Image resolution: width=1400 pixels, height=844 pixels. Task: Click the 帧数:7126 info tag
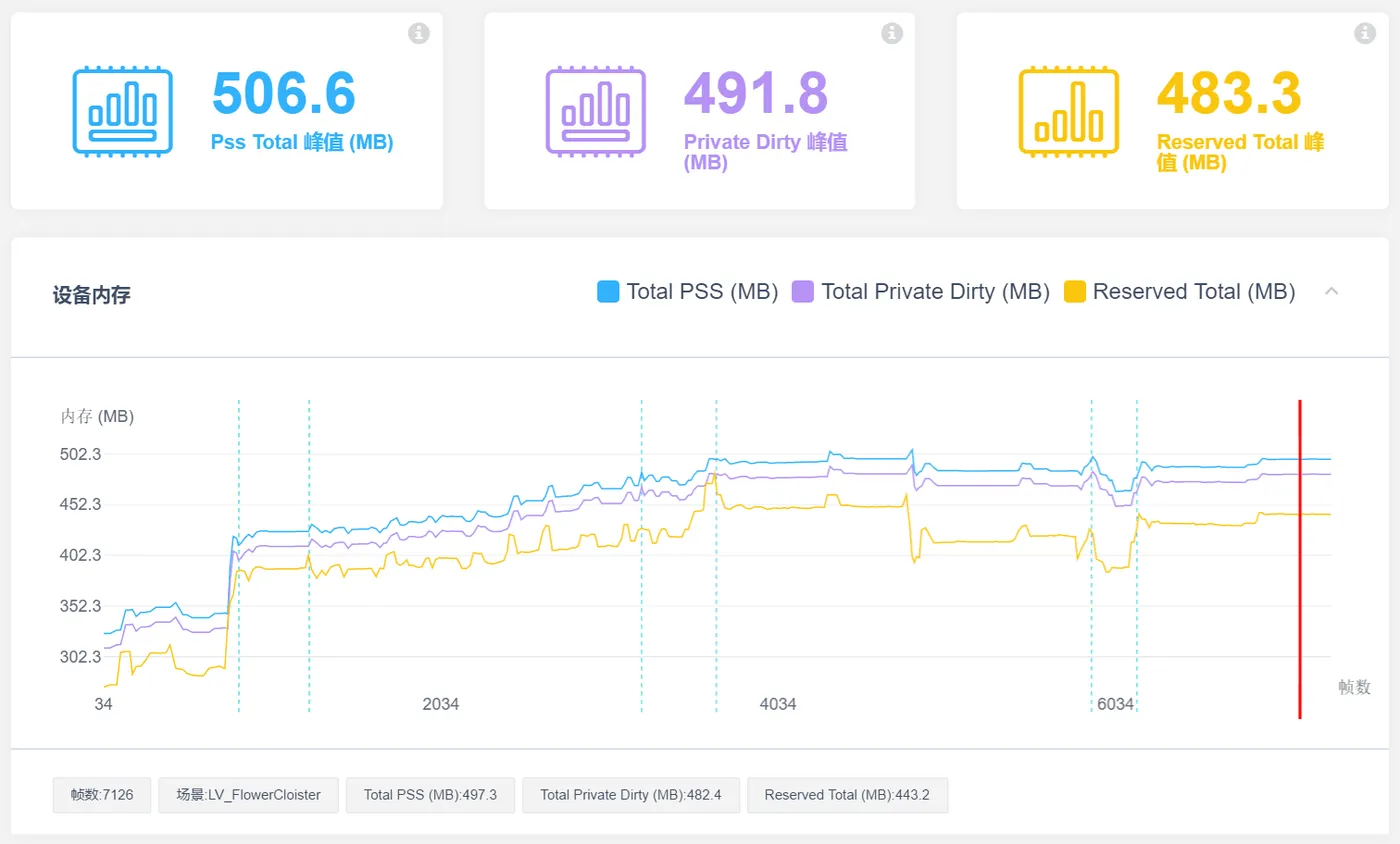[x=102, y=795]
